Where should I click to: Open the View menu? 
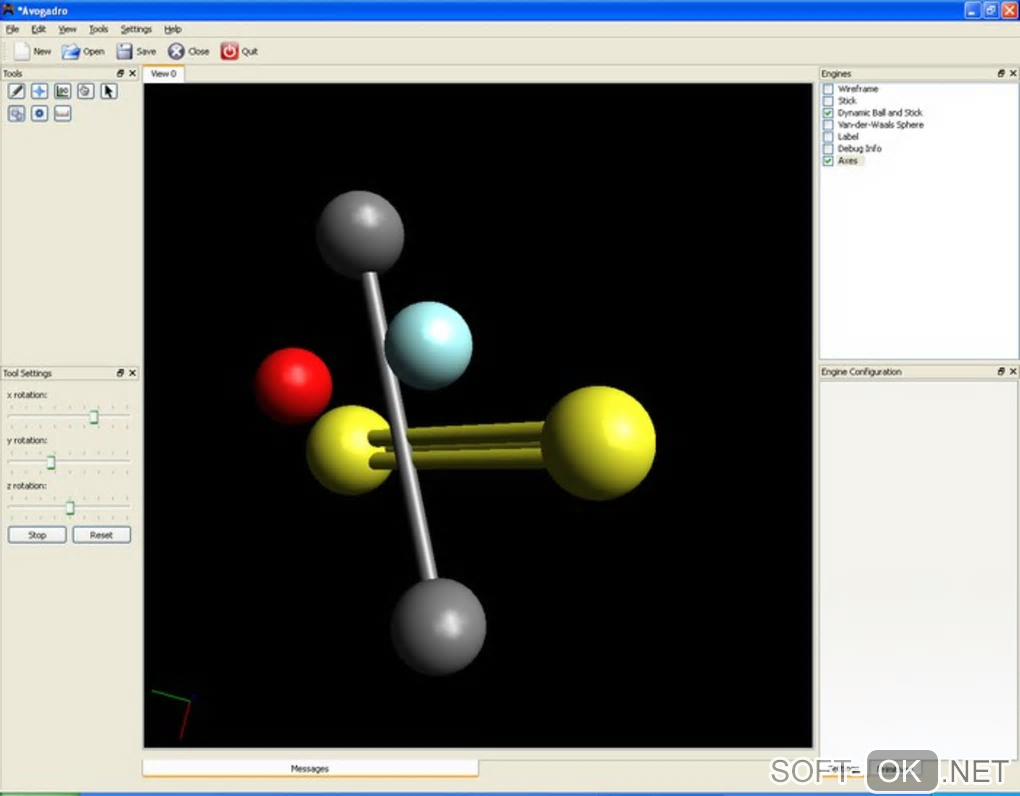point(67,29)
